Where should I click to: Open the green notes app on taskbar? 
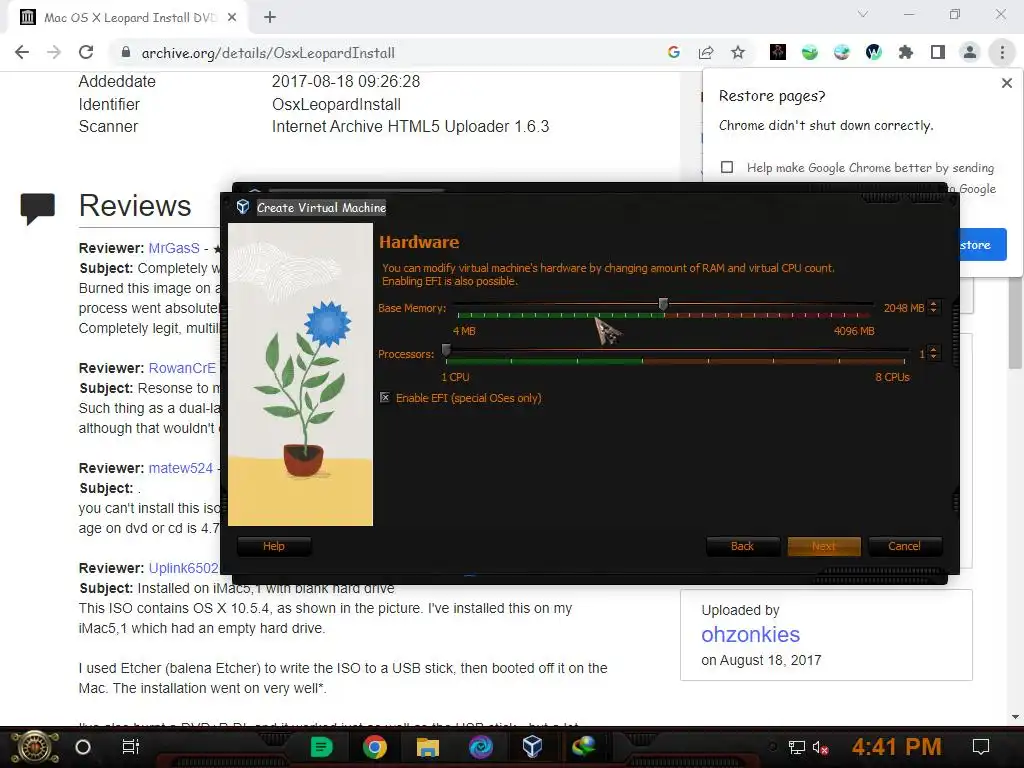click(x=321, y=746)
